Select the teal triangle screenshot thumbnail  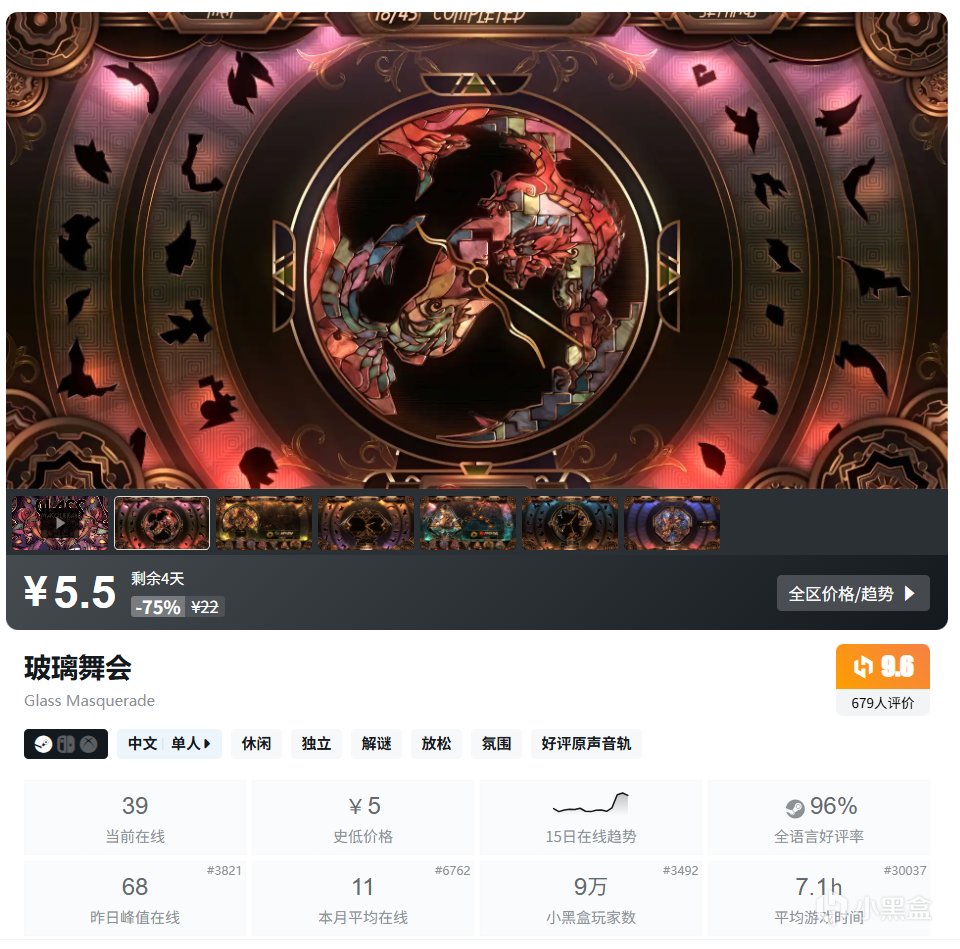click(x=468, y=523)
